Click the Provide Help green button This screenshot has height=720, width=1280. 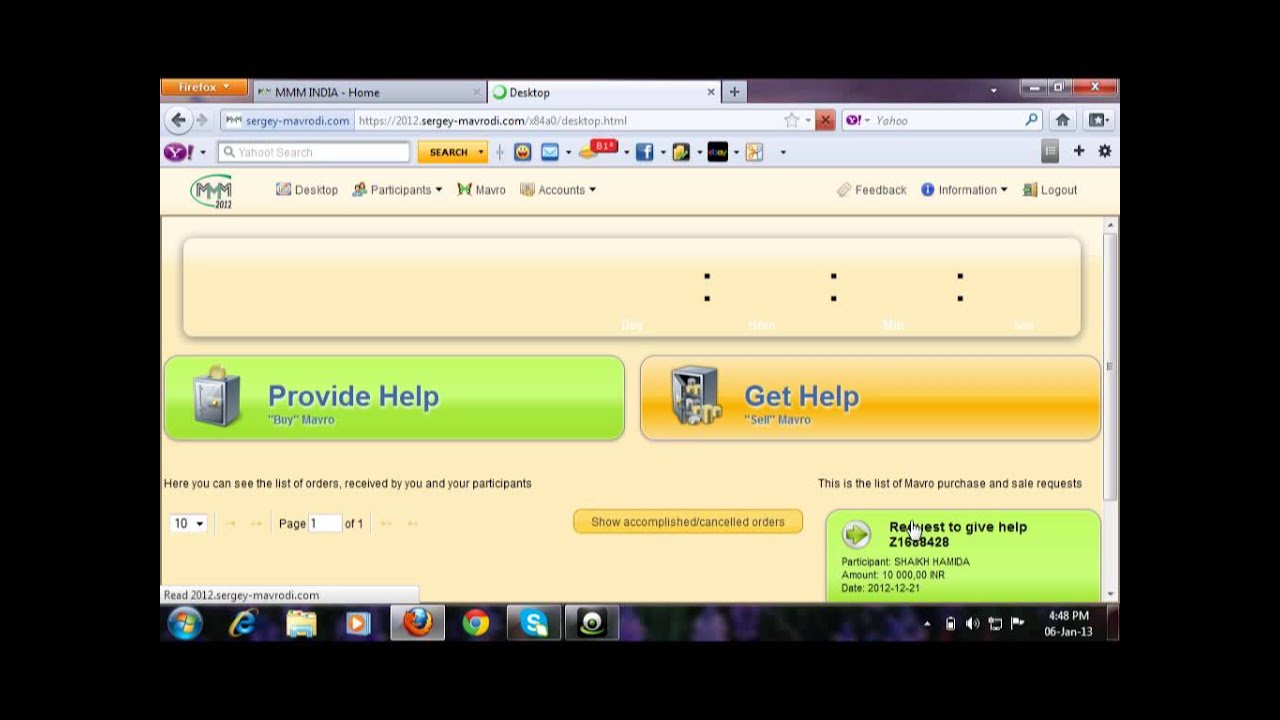pos(394,398)
